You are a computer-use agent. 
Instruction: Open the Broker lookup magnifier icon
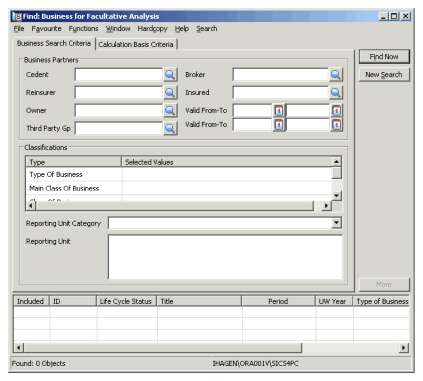[335, 75]
